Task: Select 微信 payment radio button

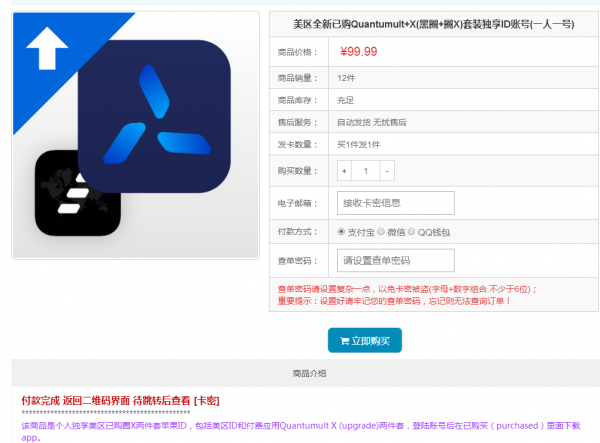Action: click(381, 231)
